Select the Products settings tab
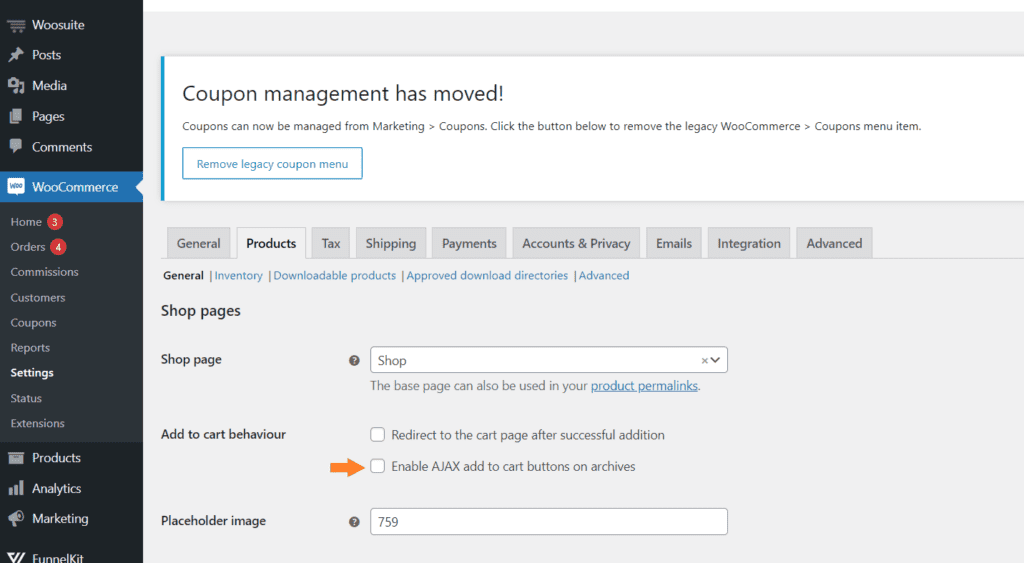1024x563 pixels. tap(271, 243)
